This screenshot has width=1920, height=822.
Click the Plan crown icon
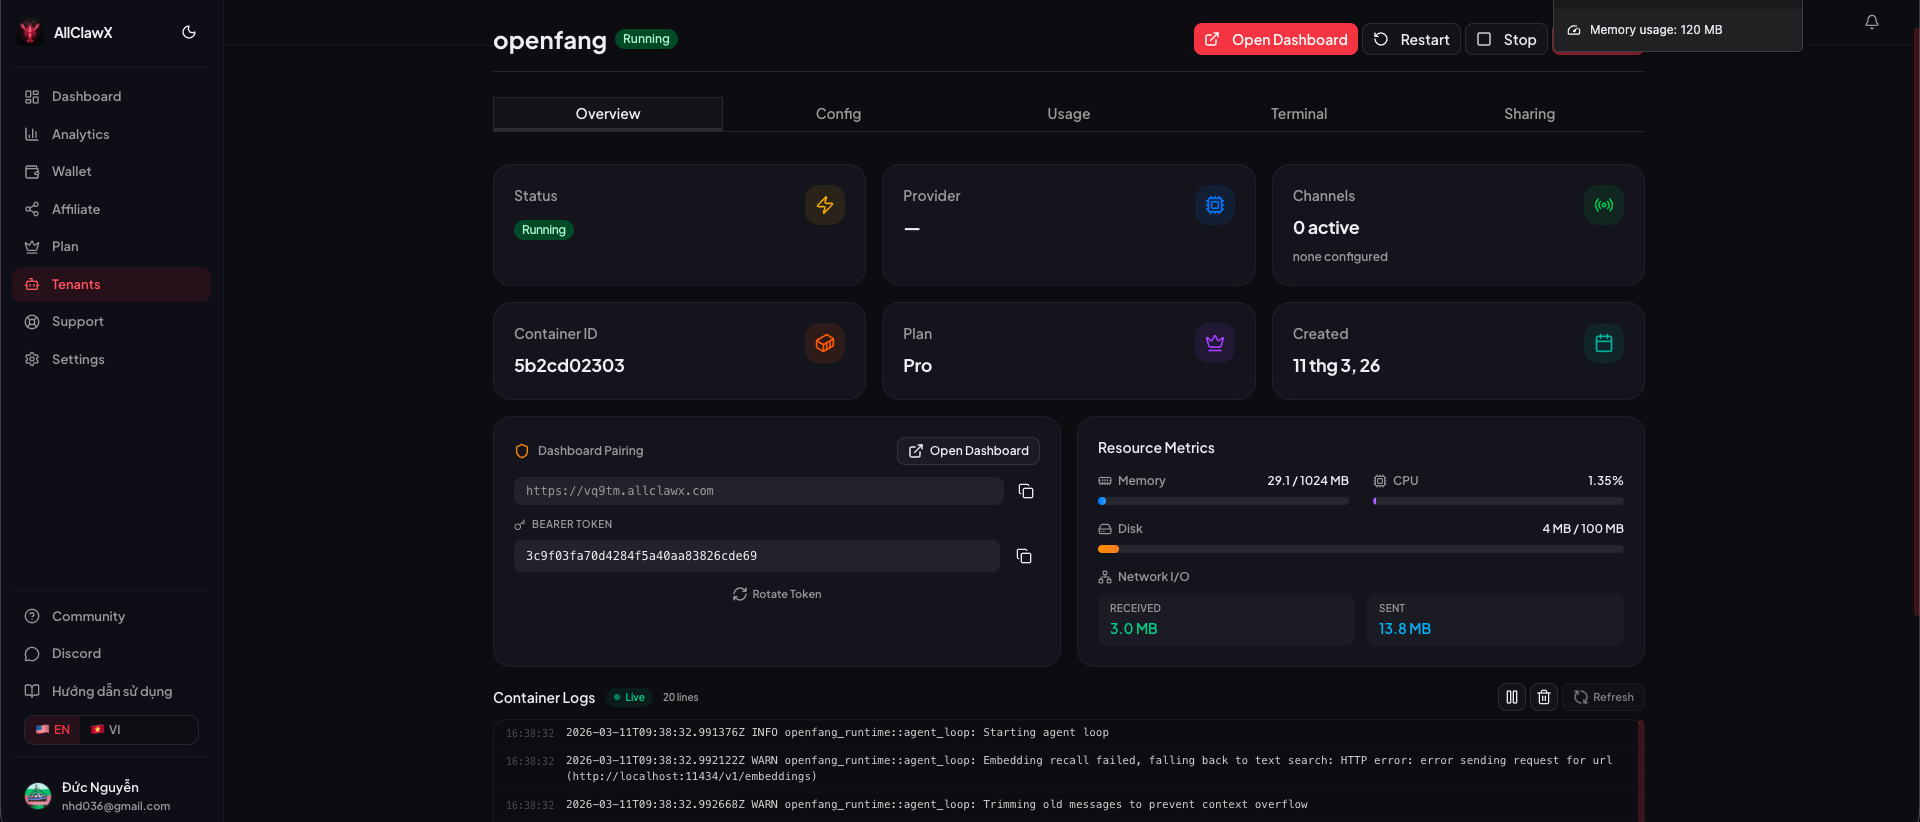pyautogui.click(x=1215, y=343)
